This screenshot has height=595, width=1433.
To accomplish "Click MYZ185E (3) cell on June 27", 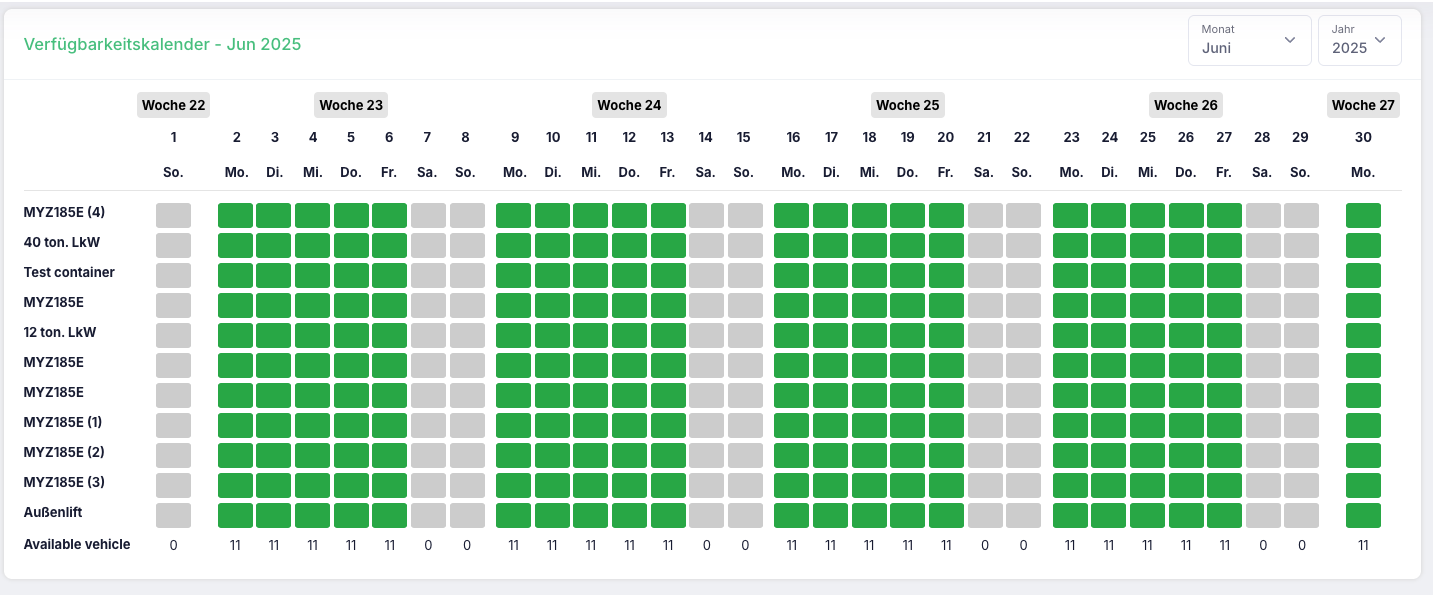I will (1224, 485).
